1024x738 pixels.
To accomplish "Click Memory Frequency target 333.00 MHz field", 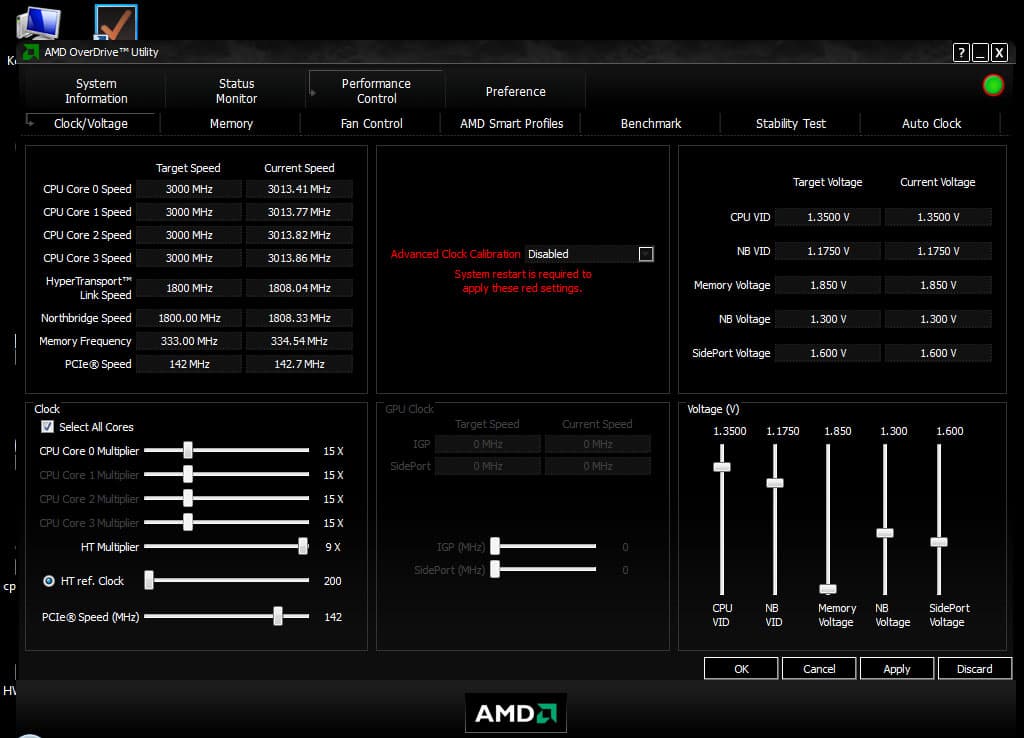I will (189, 341).
